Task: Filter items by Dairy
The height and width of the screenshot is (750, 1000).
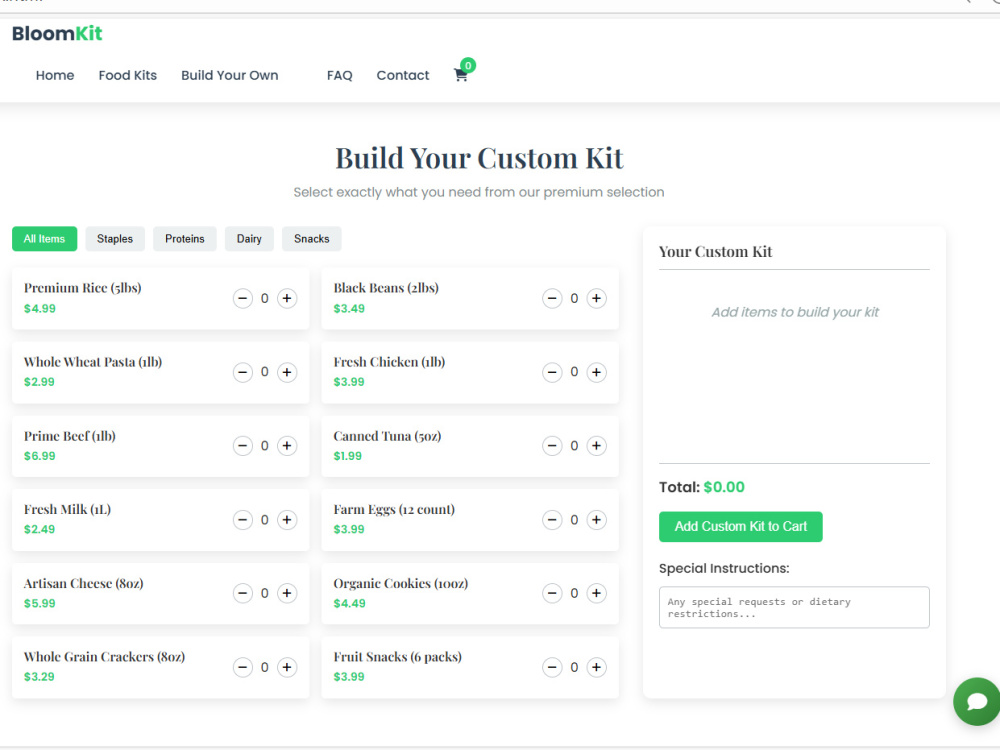Action: coord(249,239)
